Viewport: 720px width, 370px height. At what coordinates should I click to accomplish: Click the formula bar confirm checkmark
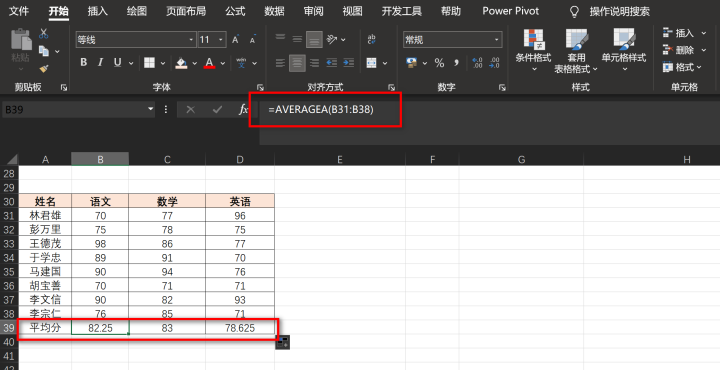[x=217, y=109]
